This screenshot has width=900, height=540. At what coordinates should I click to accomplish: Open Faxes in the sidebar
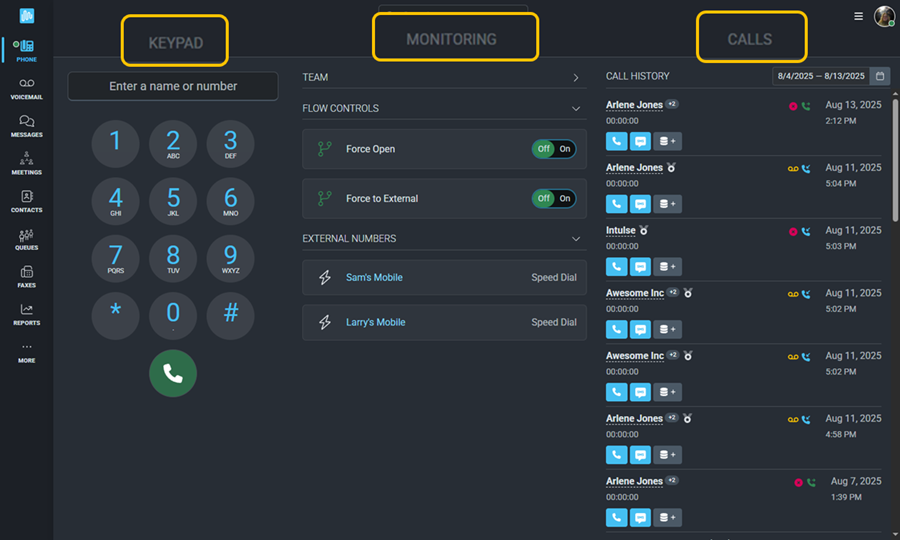click(26, 276)
